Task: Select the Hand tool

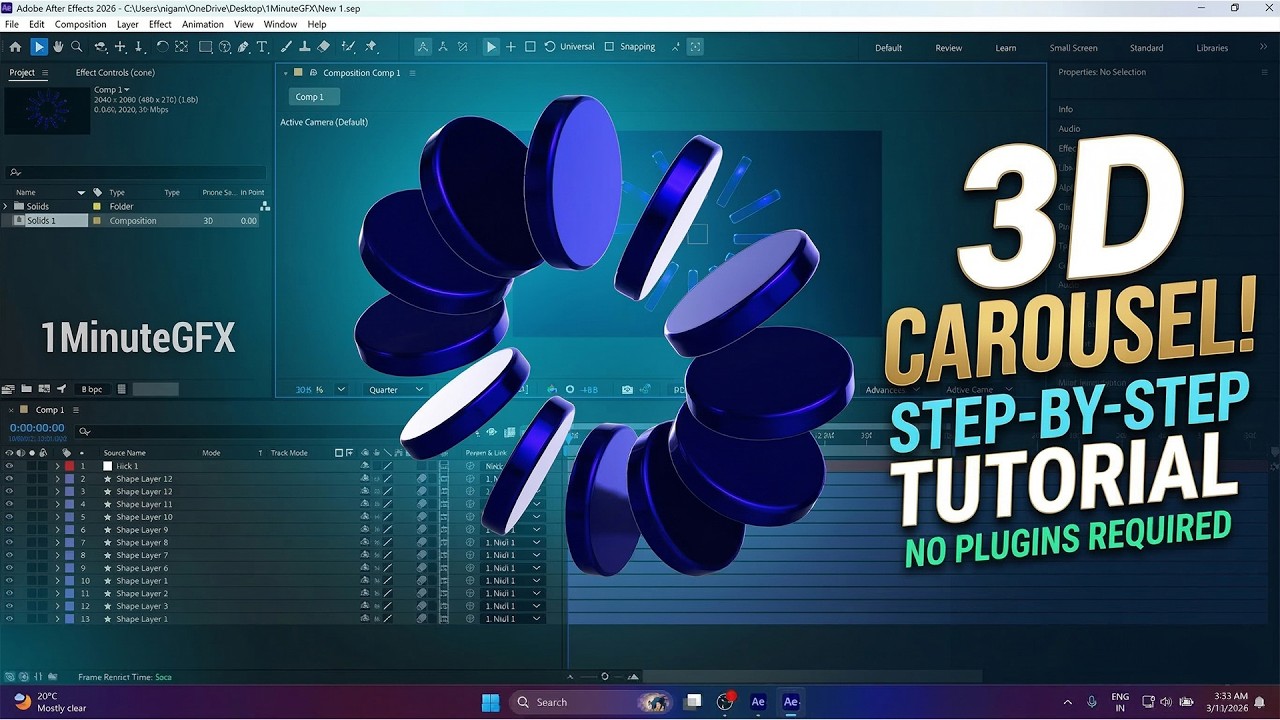Action: point(58,47)
